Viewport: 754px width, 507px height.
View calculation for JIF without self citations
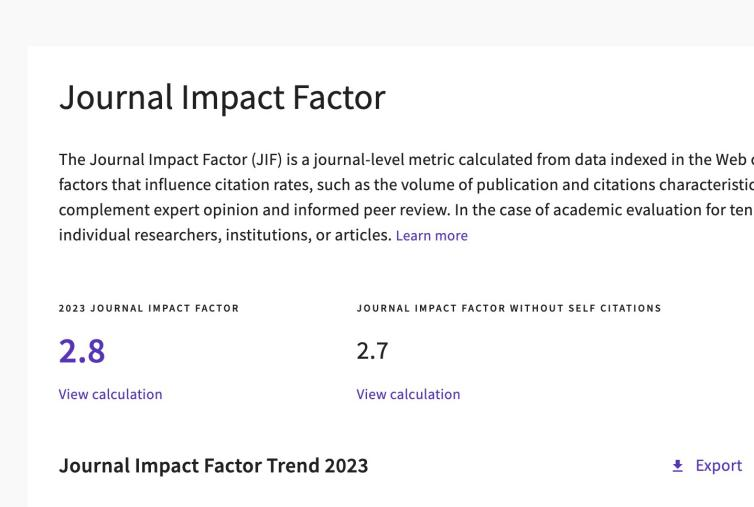pos(408,394)
